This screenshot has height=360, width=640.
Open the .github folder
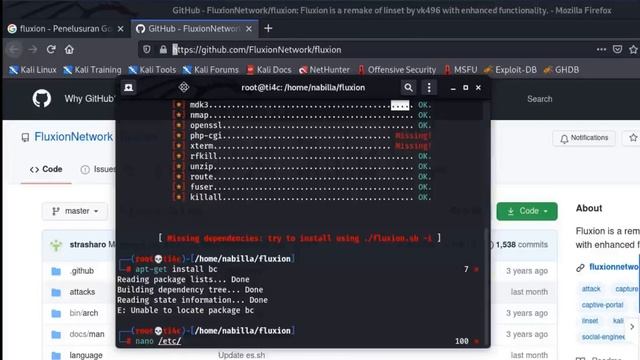click(x=82, y=271)
